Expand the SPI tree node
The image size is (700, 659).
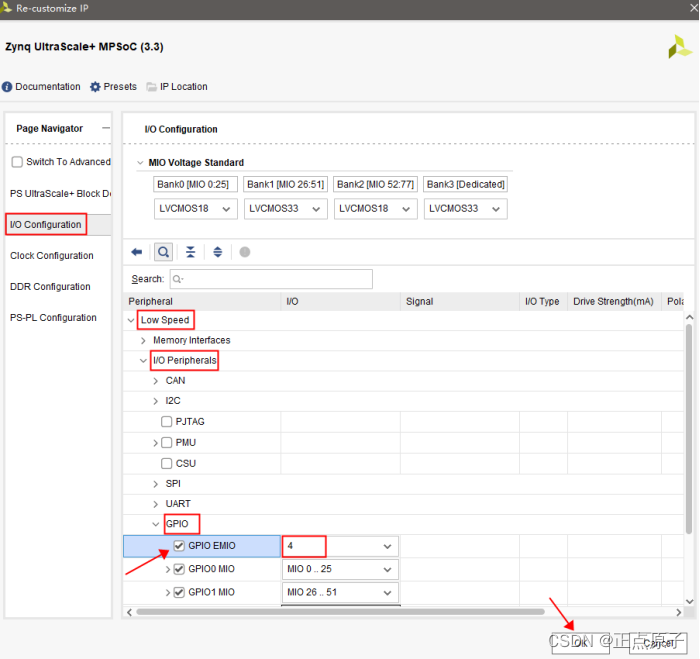tap(155, 484)
